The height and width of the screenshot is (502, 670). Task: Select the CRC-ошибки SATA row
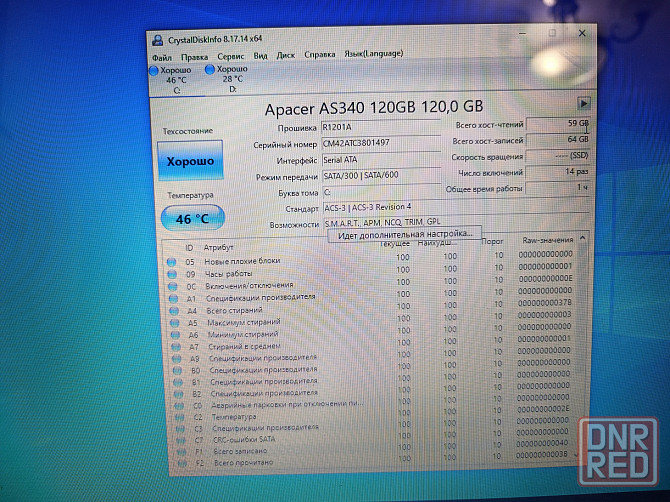coord(374,437)
